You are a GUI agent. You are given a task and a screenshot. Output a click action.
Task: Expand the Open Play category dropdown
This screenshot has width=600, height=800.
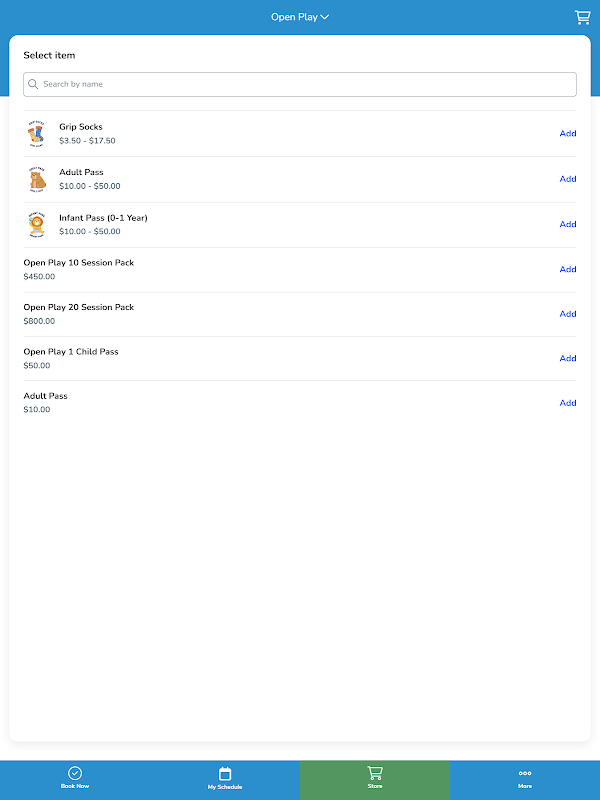(x=300, y=17)
